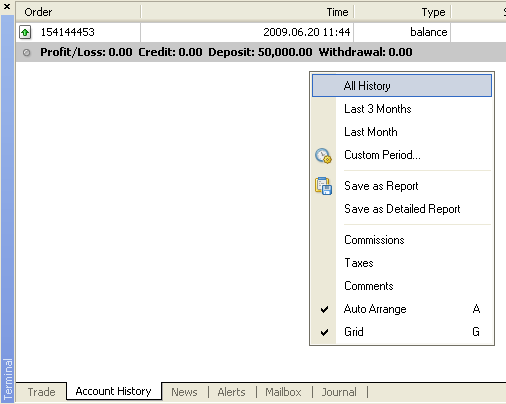
Task: Click the grey circle summary icon
Action: (27, 52)
